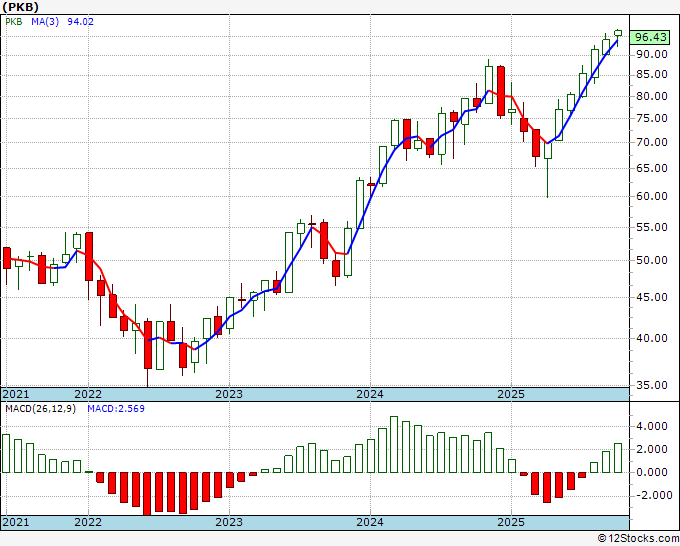The height and width of the screenshot is (546, 680).
Task: Click the latest green candle near 96
Action: click(618, 33)
